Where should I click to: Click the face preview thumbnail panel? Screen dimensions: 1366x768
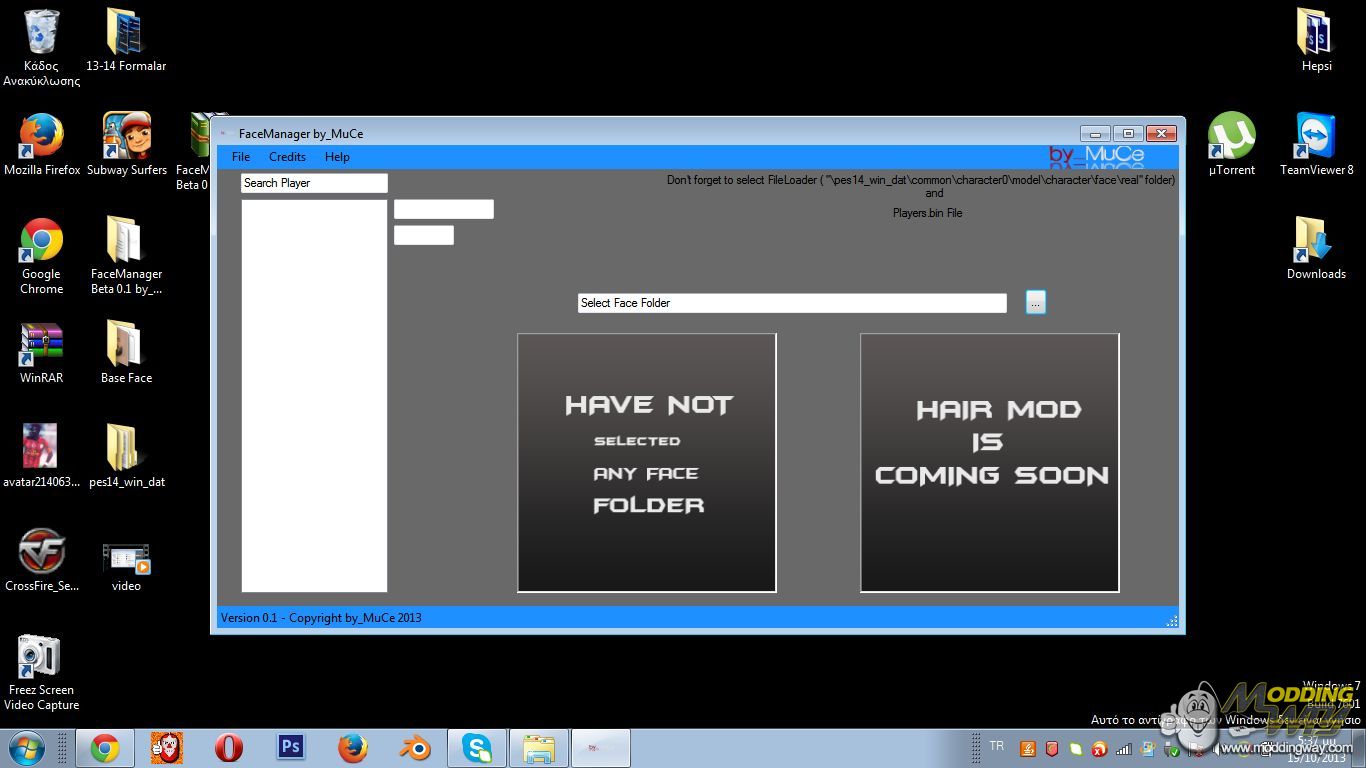[646, 462]
